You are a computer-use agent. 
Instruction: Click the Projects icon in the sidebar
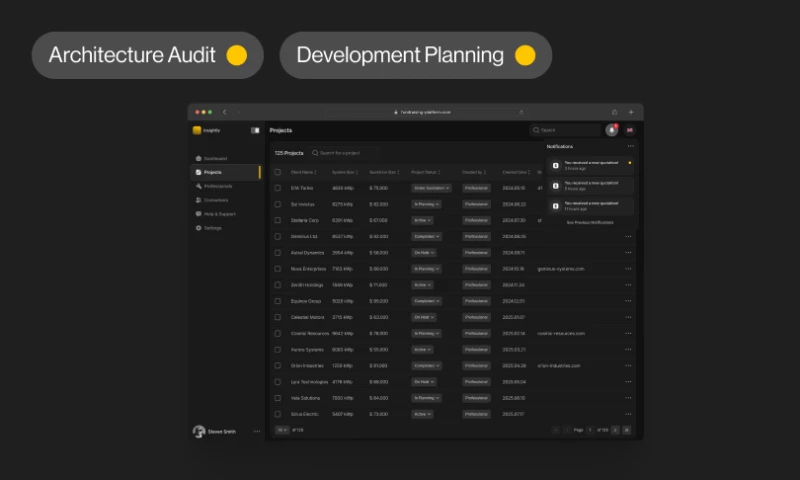click(x=198, y=172)
